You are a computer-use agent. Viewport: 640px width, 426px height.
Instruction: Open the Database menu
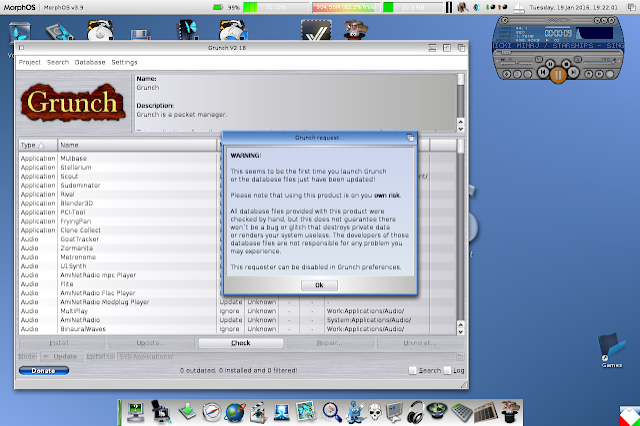(90, 62)
